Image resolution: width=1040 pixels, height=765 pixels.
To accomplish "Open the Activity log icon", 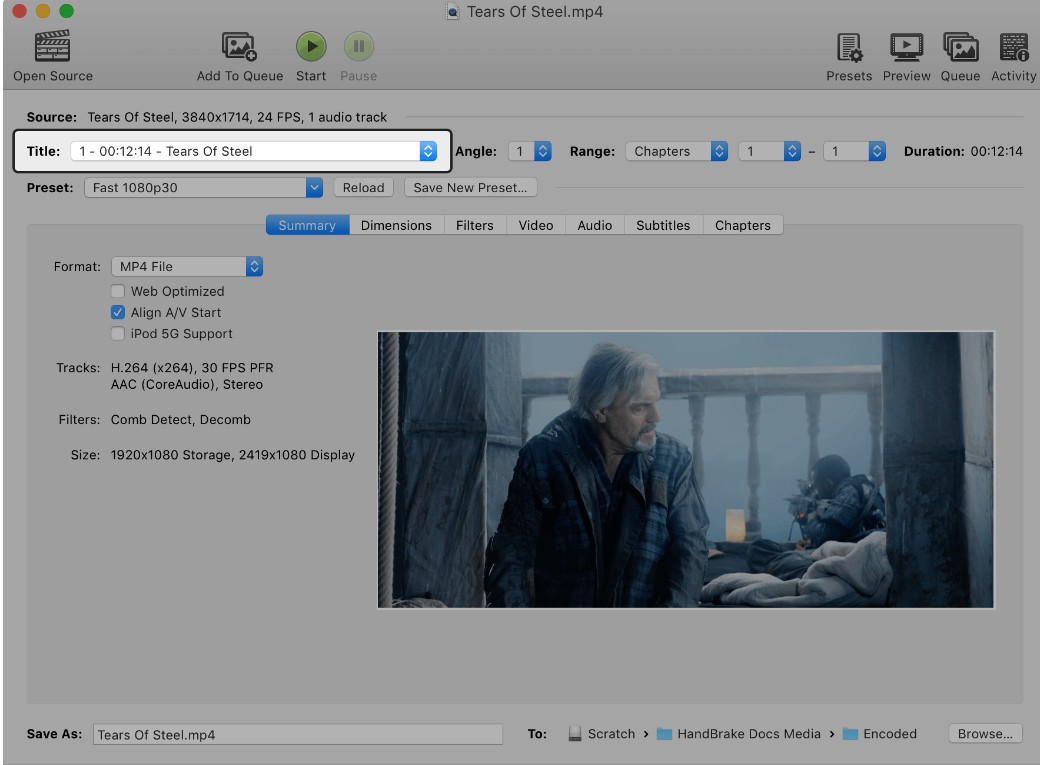I will pyautogui.click(x=1013, y=47).
